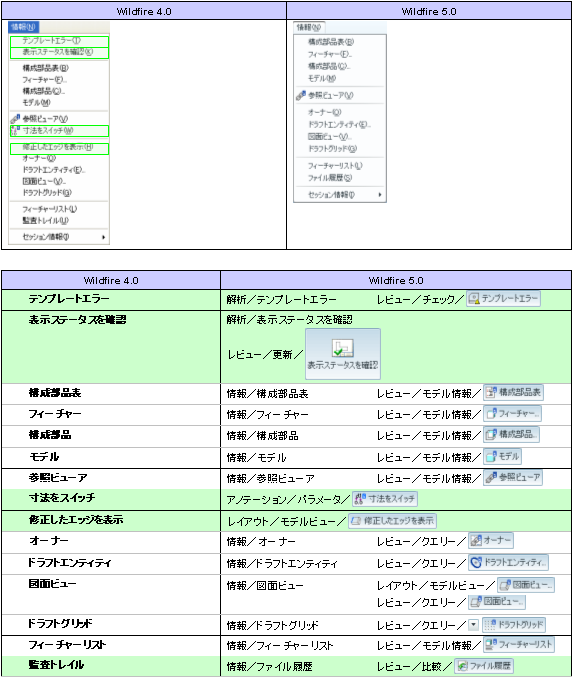Click the 寸法をスイッチ ribbon button in the table
Screen dimensions: 573x677
click(x=385, y=499)
